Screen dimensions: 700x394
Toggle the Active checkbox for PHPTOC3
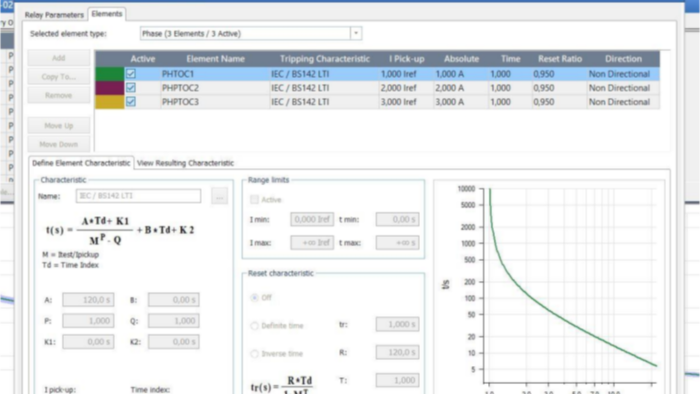130,102
